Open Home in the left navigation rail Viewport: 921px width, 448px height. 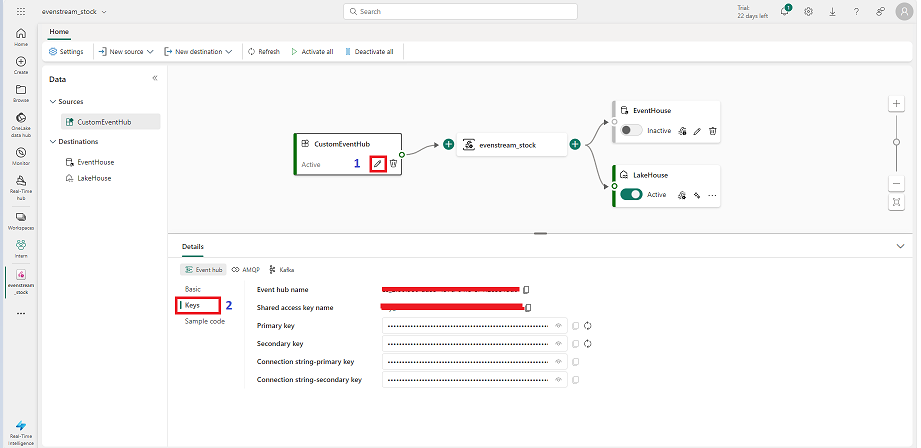click(21, 37)
